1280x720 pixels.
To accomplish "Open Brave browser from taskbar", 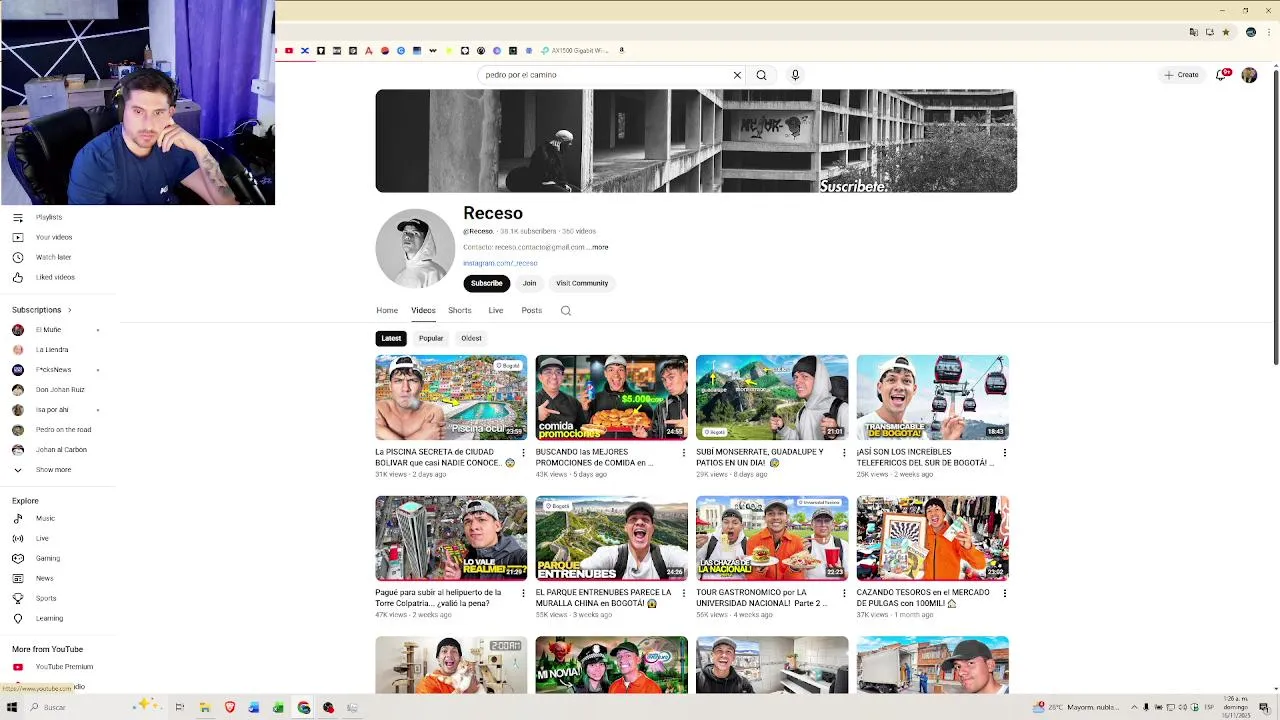I will click(x=229, y=707).
